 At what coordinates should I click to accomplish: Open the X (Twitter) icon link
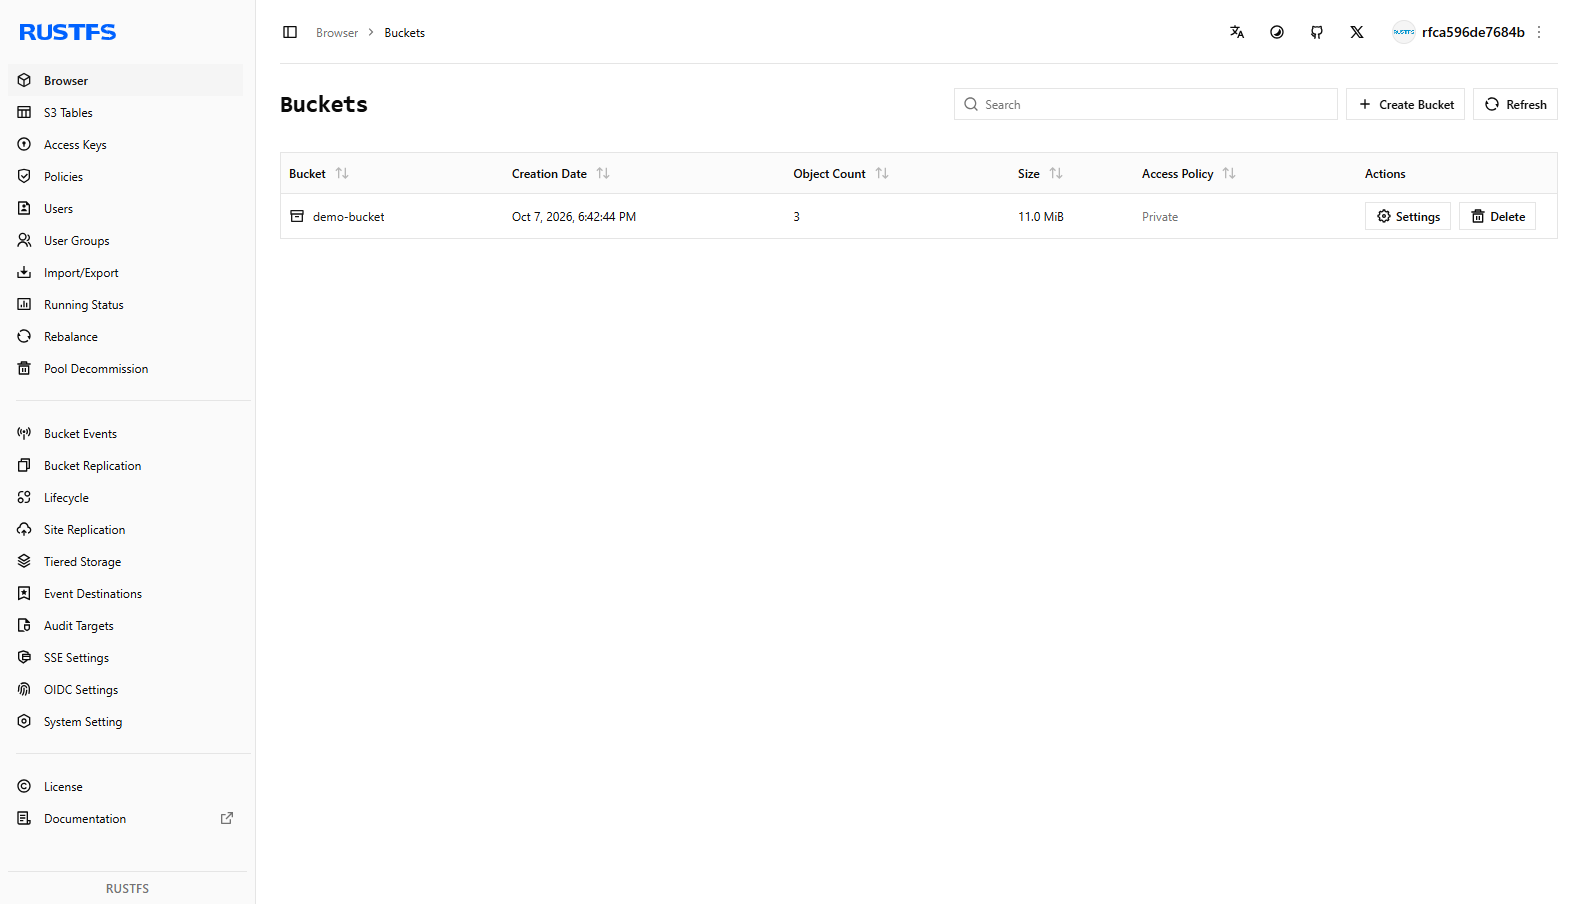1357,32
